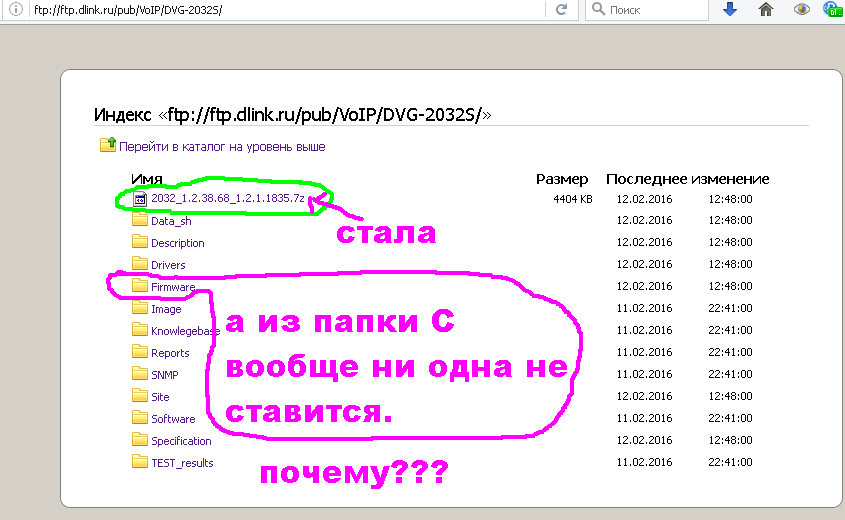Click the Image folder icon
The width and height of the screenshot is (845, 520).
pos(140,308)
